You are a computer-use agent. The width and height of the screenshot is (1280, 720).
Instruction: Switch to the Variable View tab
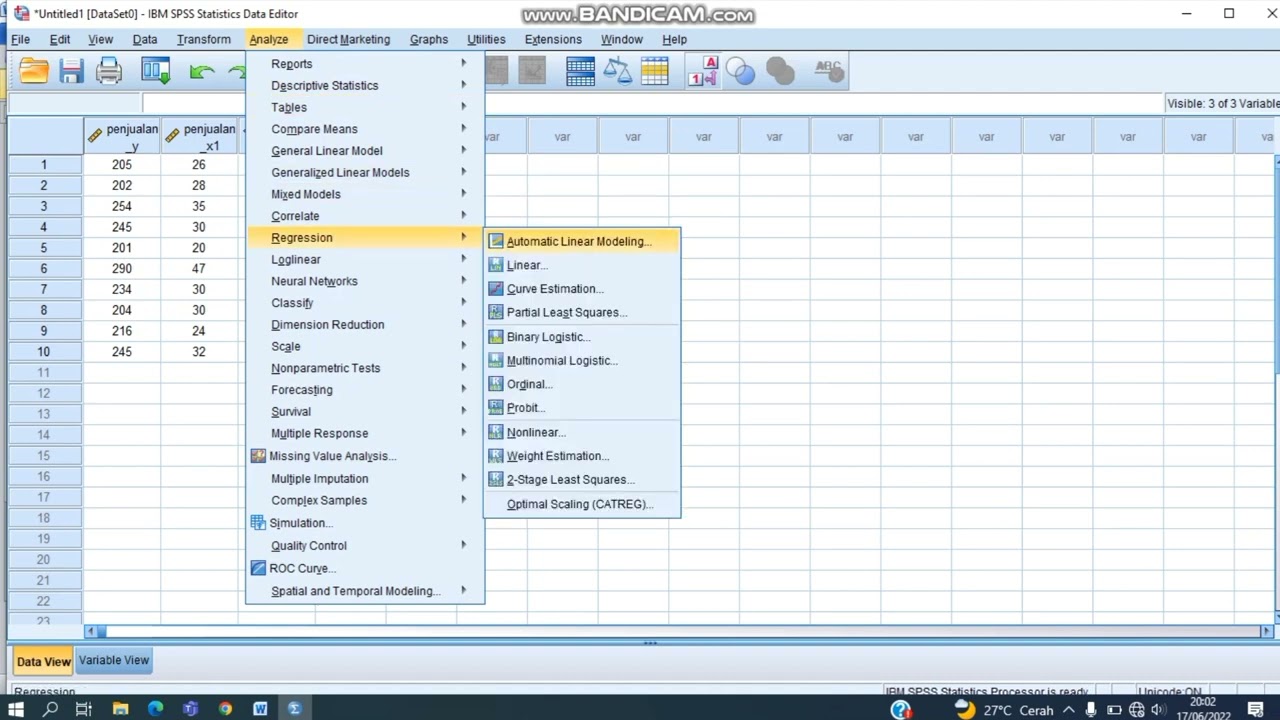(114, 660)
